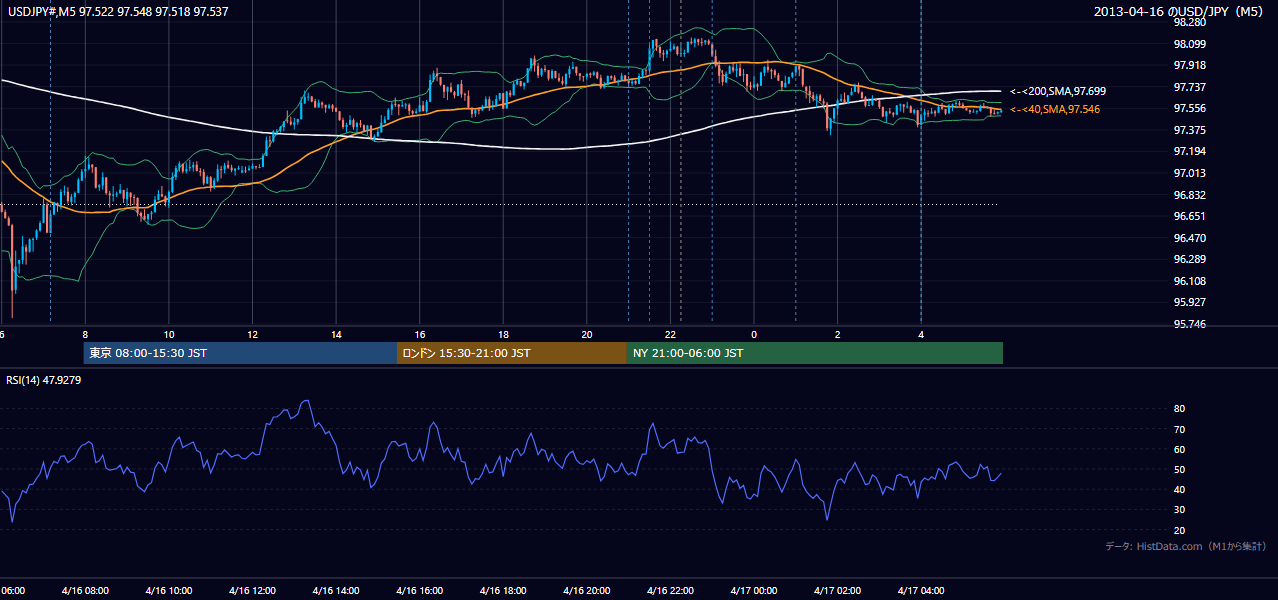
Task: Click price axis value 95.927
Action: click(1189, 302)
